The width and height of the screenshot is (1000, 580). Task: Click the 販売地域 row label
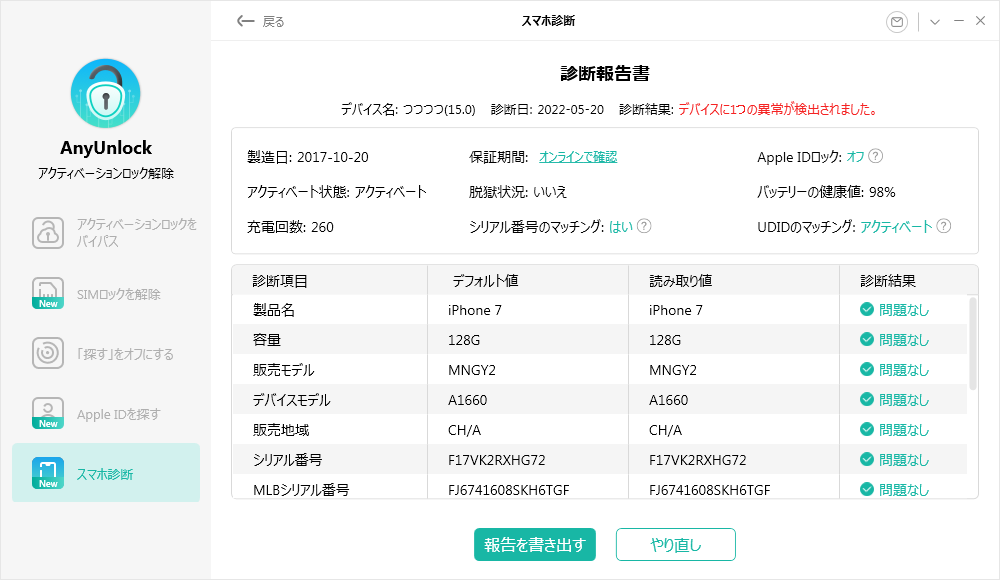pyautogui.click(x=281, y=430)
